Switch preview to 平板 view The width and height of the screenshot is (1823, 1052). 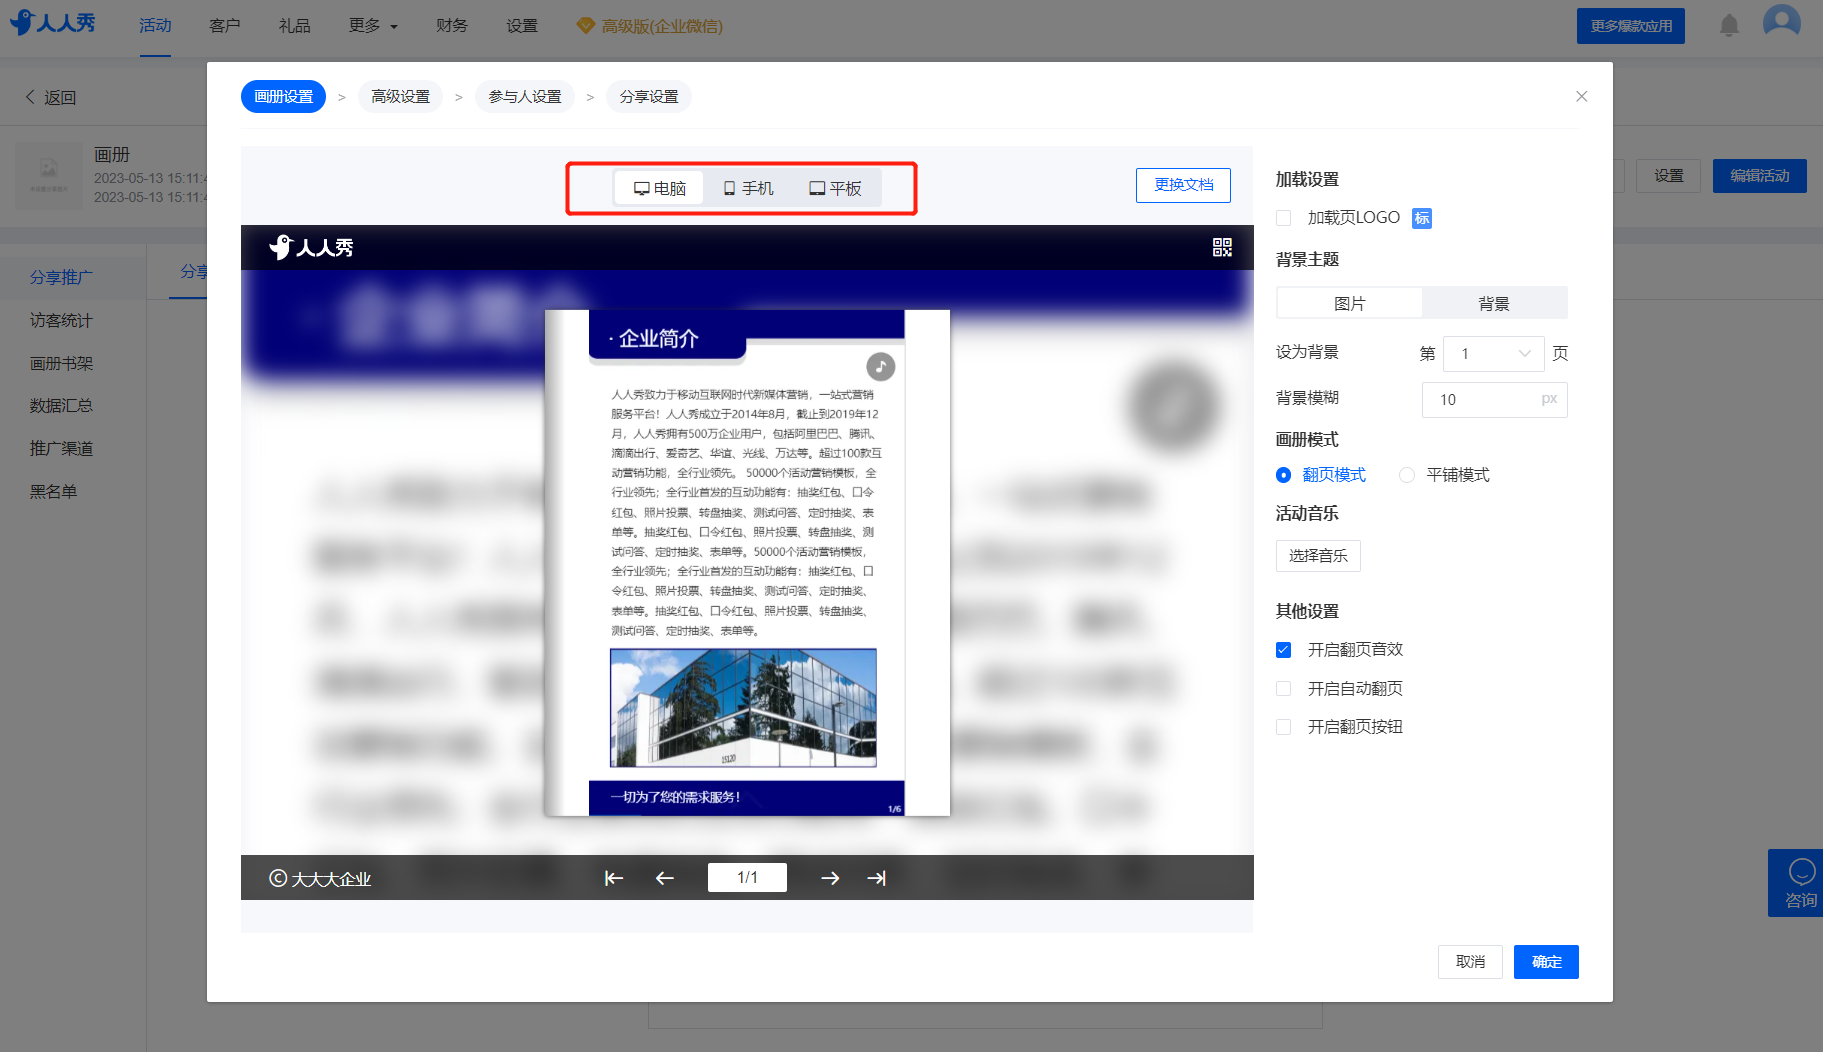[835, 188]
